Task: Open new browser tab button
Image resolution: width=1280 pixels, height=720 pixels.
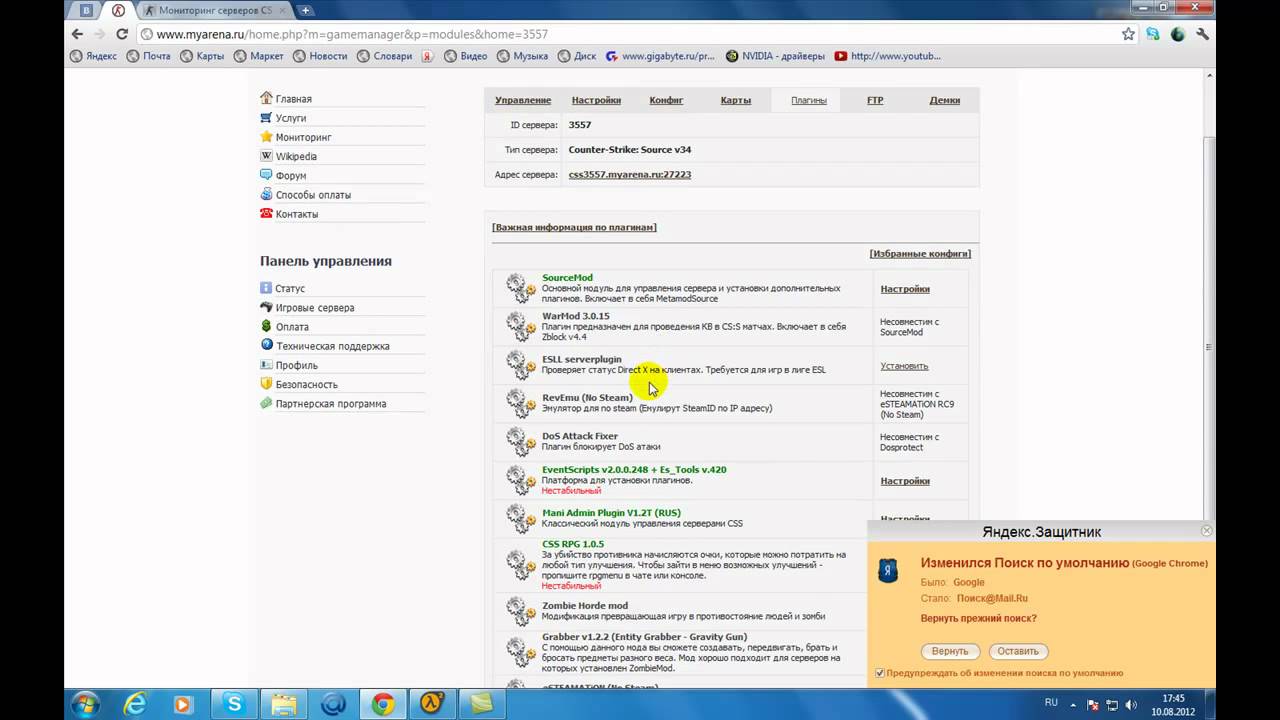Action: pos(306,10)
